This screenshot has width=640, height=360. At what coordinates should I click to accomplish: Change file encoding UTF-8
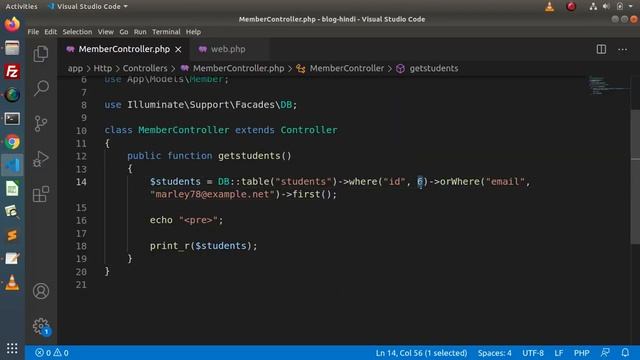click(533, 353)
